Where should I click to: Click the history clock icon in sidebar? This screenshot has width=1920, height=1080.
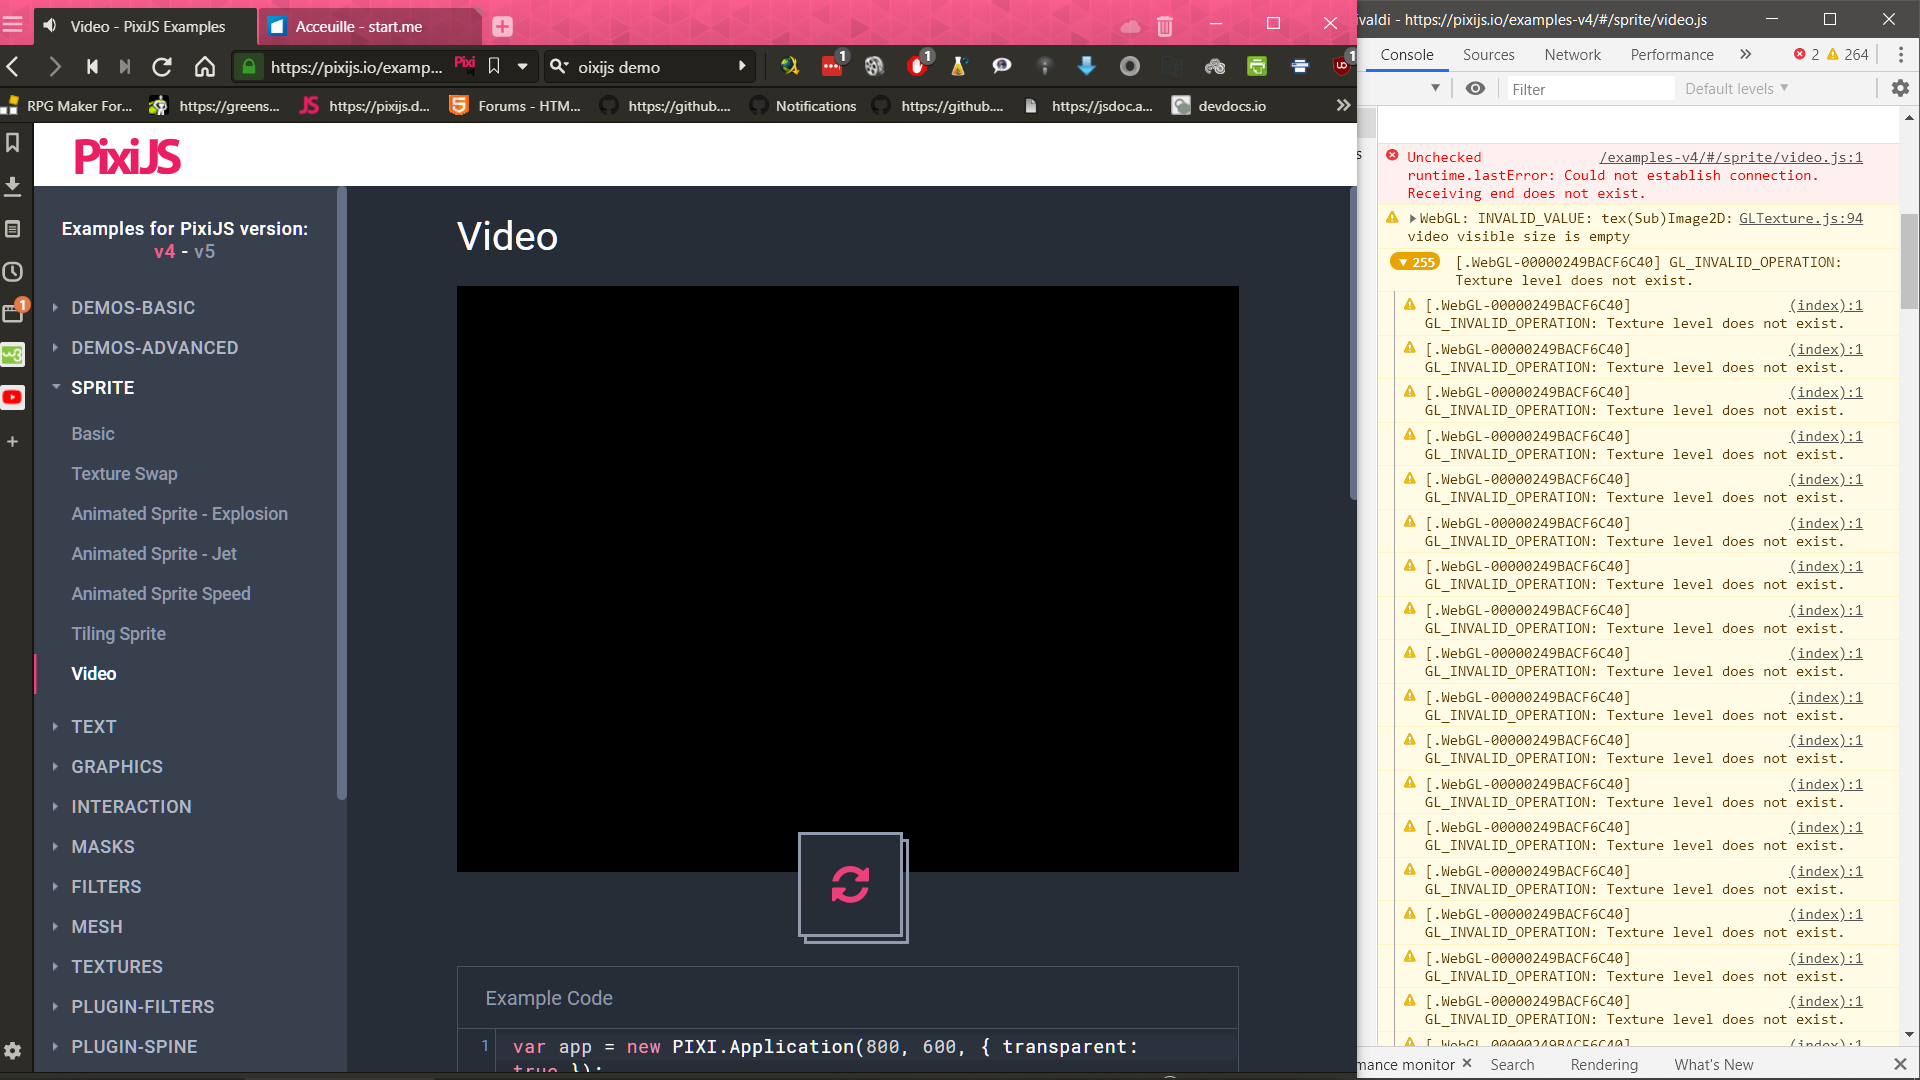[x=13, y=271]
